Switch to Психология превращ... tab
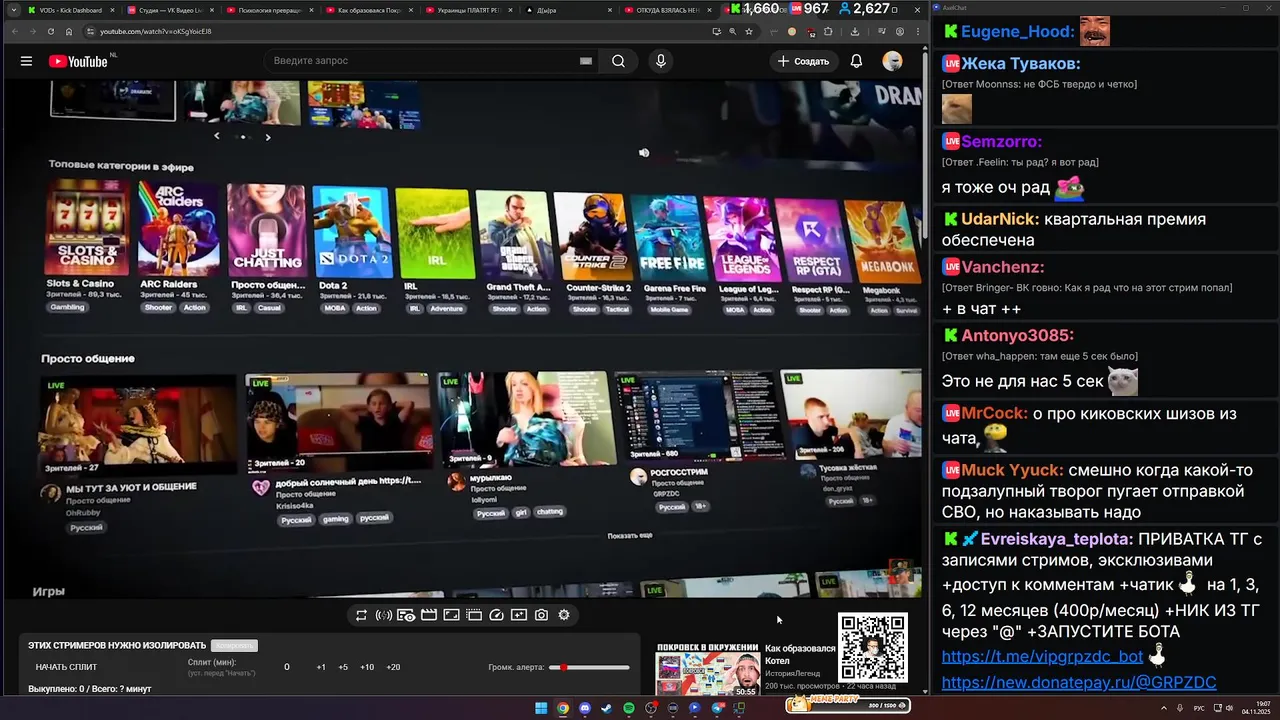The image size is (1280, 720). pos(269,10)
